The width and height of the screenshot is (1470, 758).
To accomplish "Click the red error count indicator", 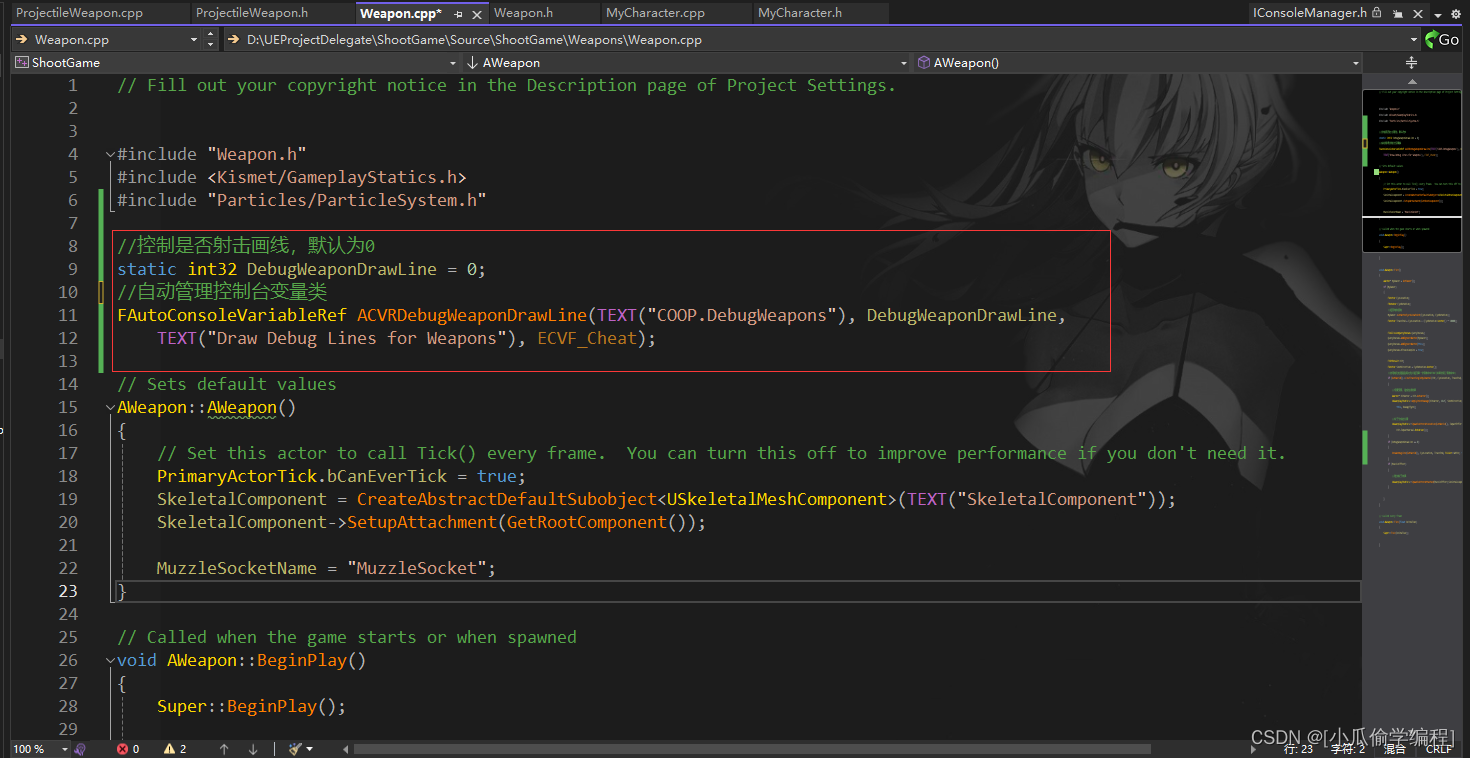I will [128, 748].
